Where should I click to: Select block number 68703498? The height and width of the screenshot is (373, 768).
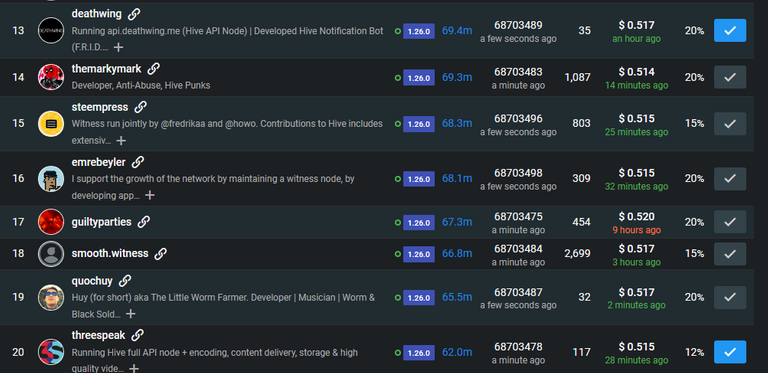pyautogui.click(x=518, y=173)
